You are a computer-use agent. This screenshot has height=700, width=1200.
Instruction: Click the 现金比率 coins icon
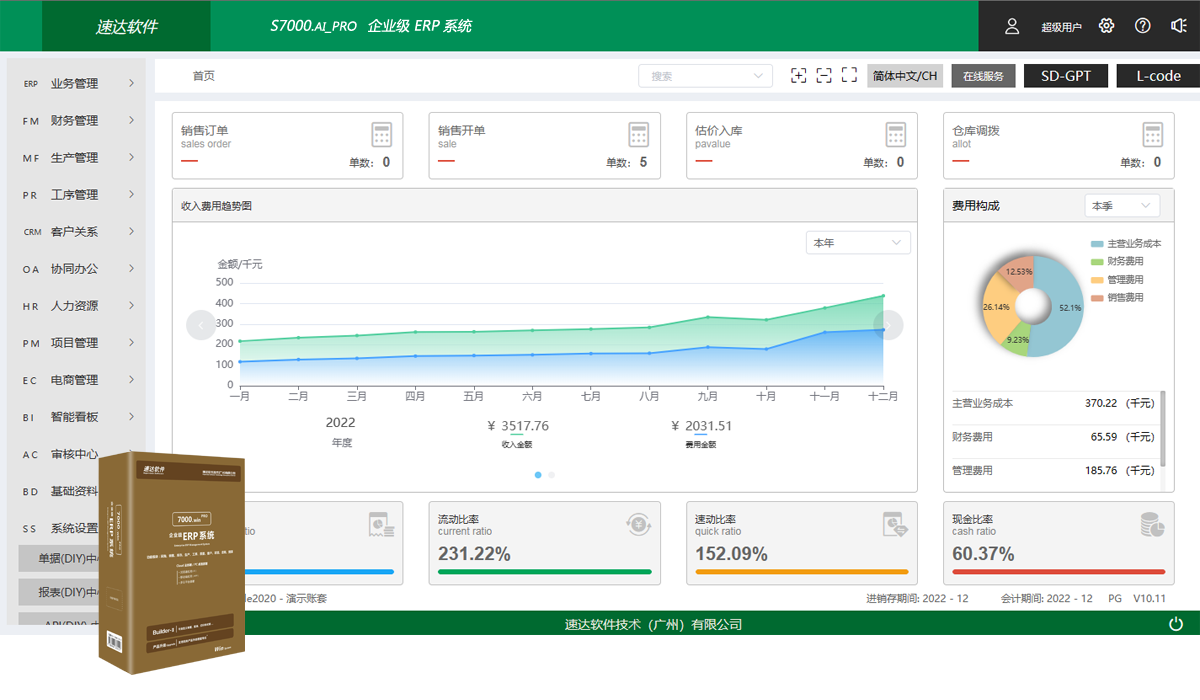coord(1153,524)
